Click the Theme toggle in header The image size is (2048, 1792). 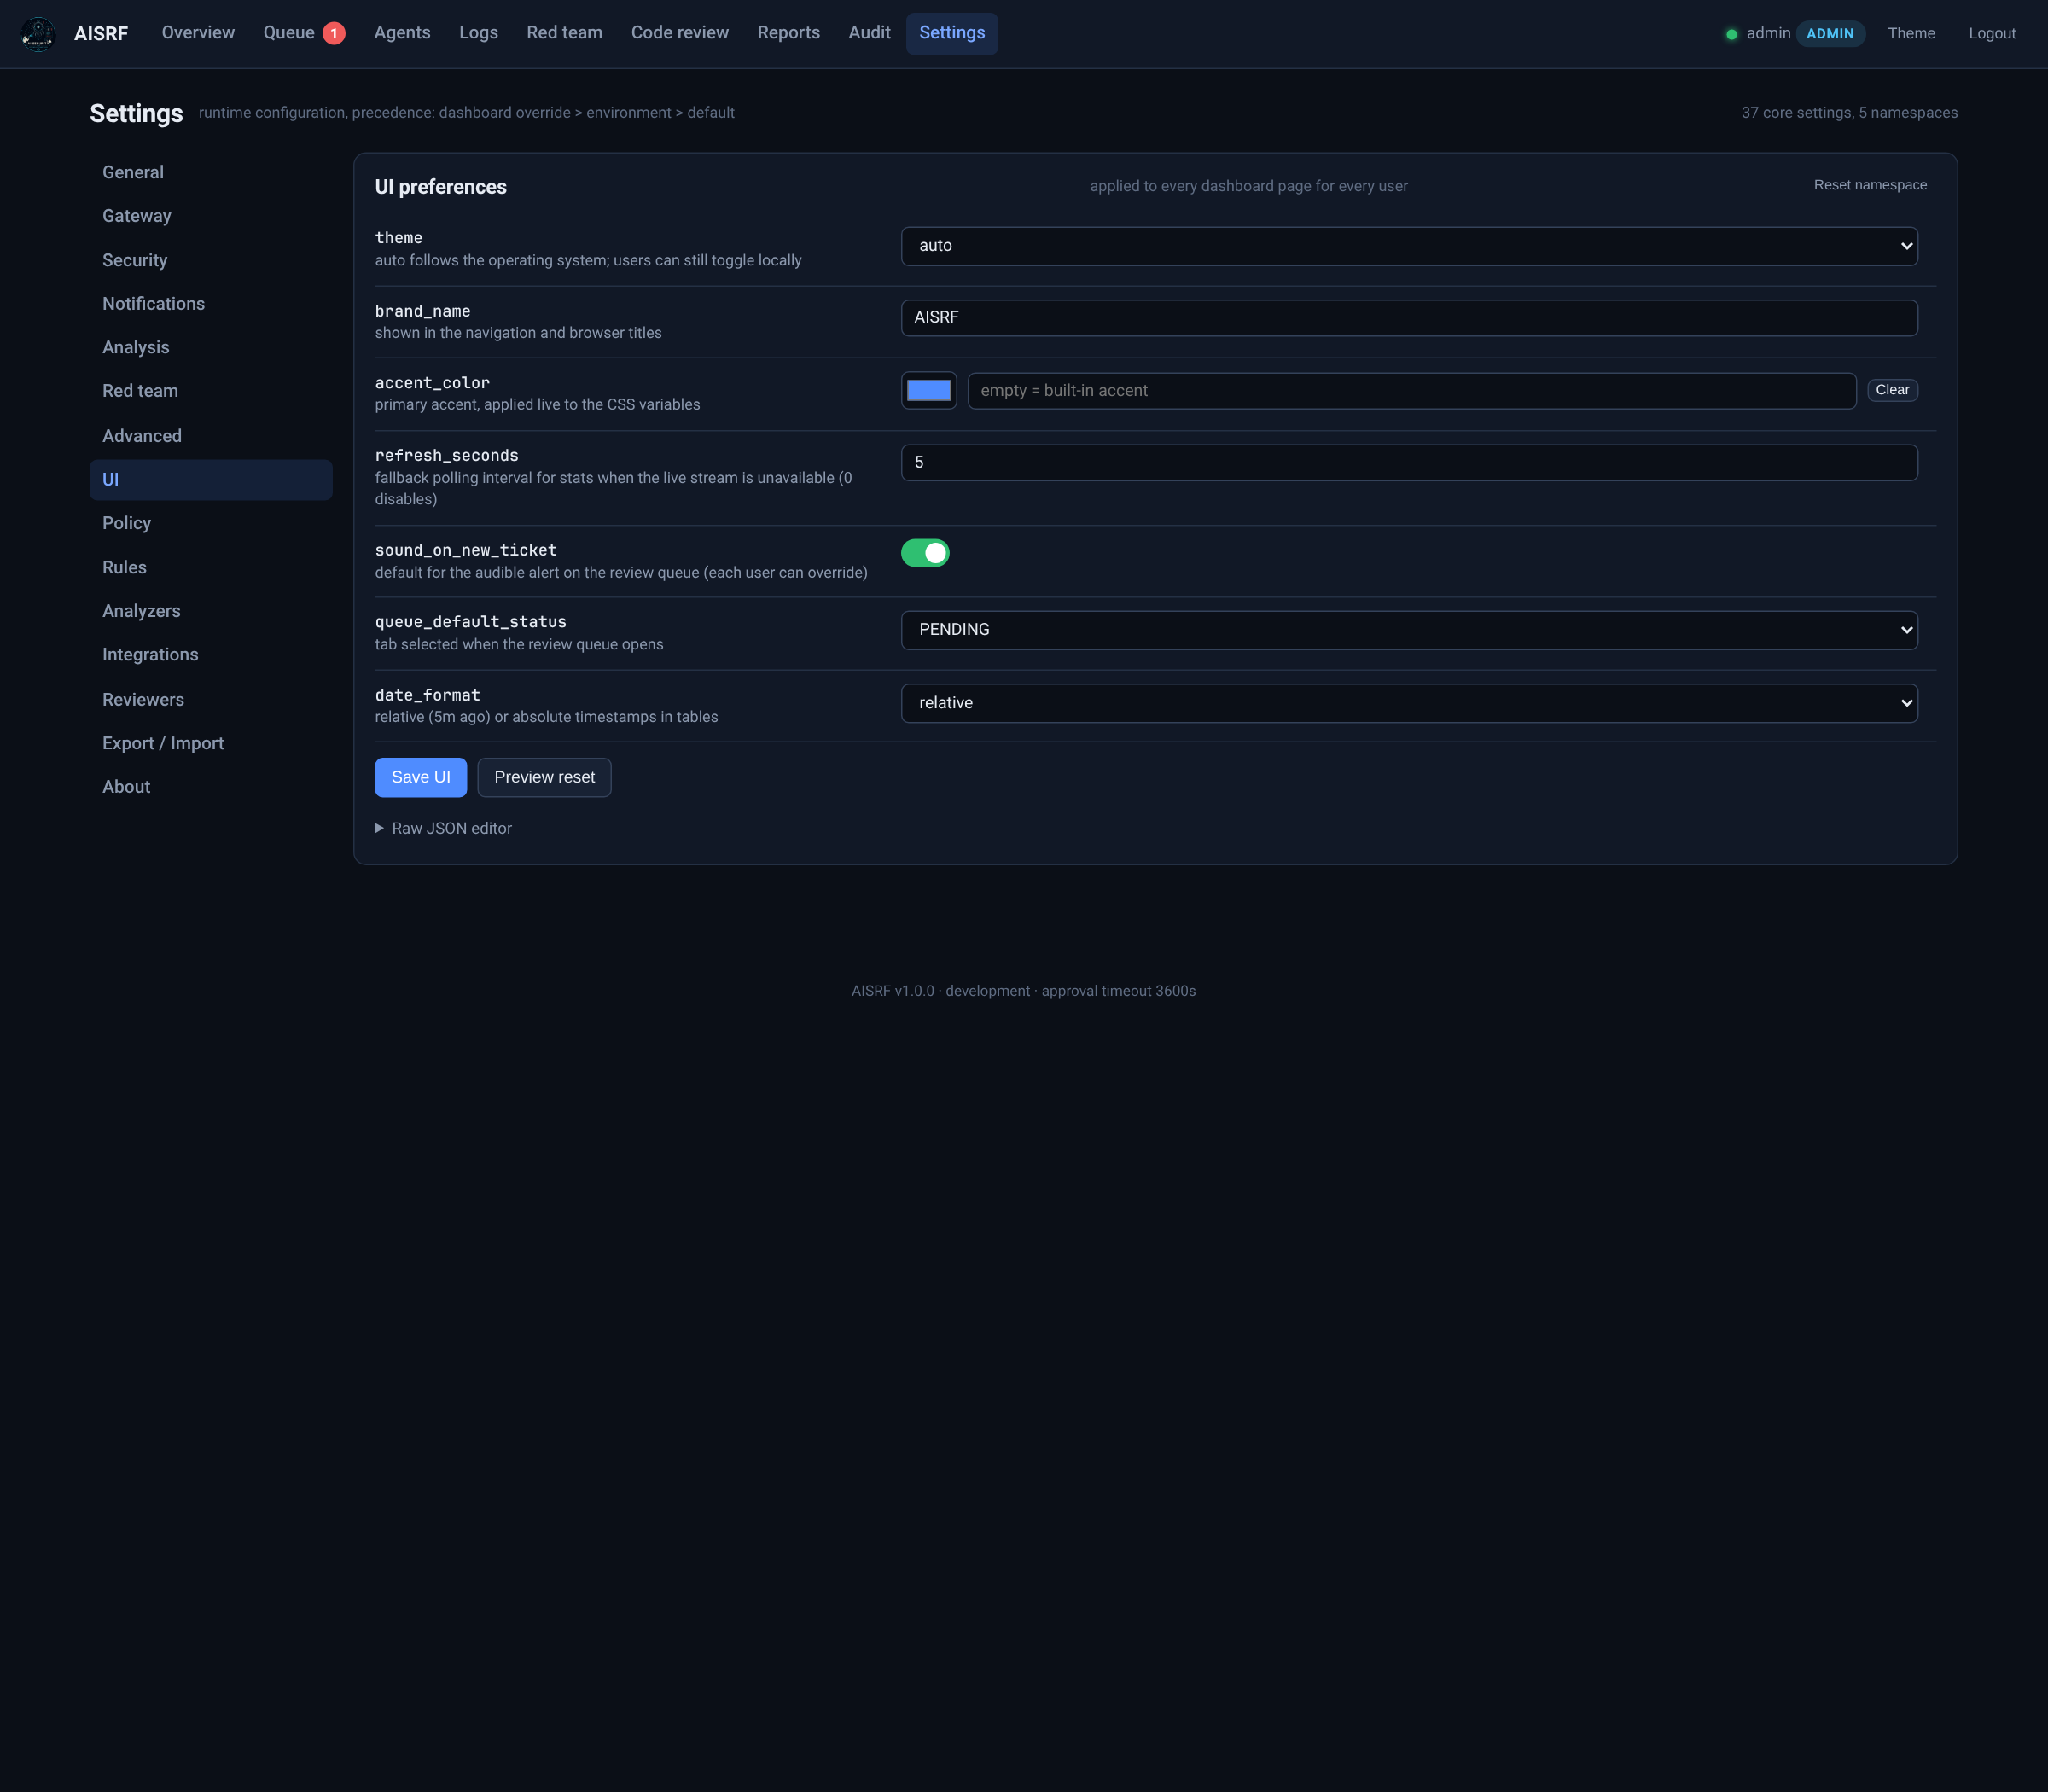(1911, 33)
